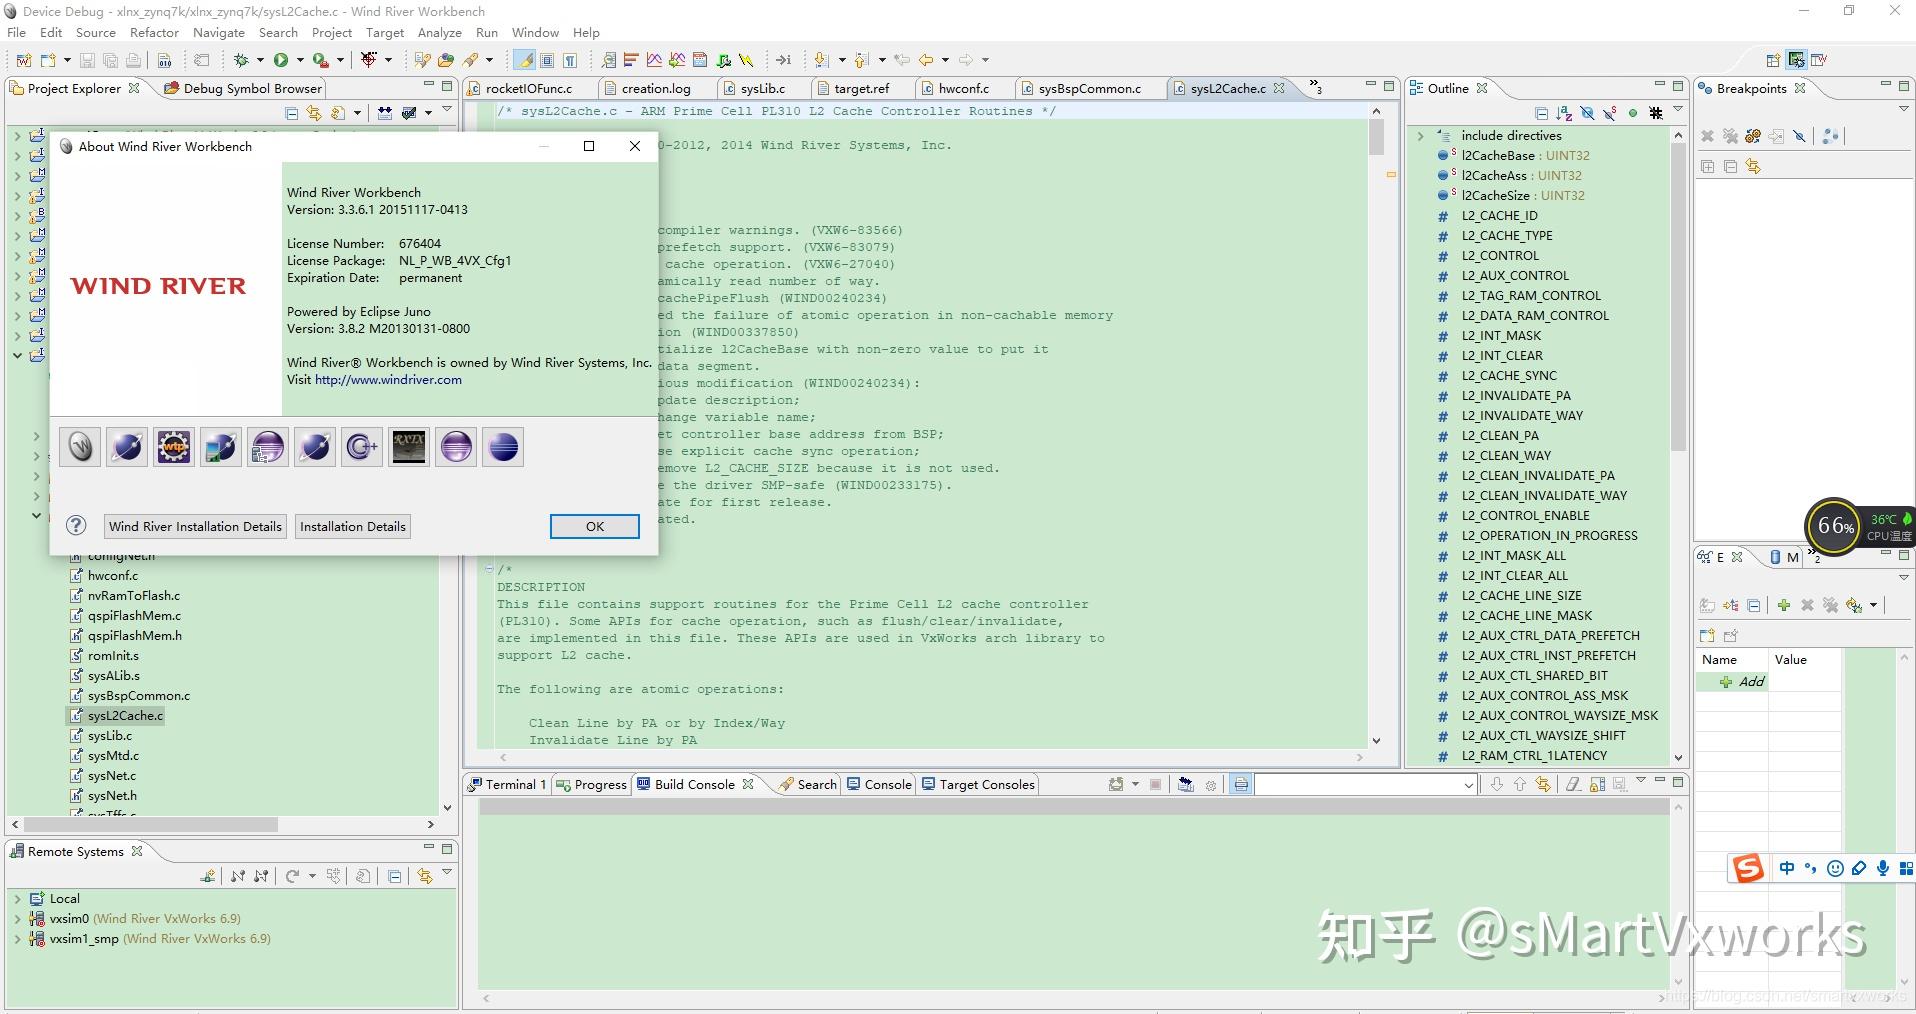The width and height of the screenshot is (1916, 1014).
Task: Collapse All in the Outline toolbar
Action: point(1542,113)
